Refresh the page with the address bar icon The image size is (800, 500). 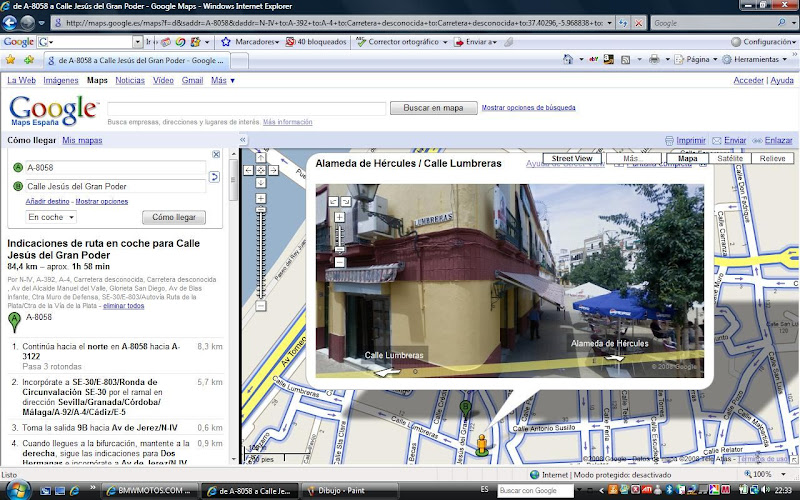623,23
